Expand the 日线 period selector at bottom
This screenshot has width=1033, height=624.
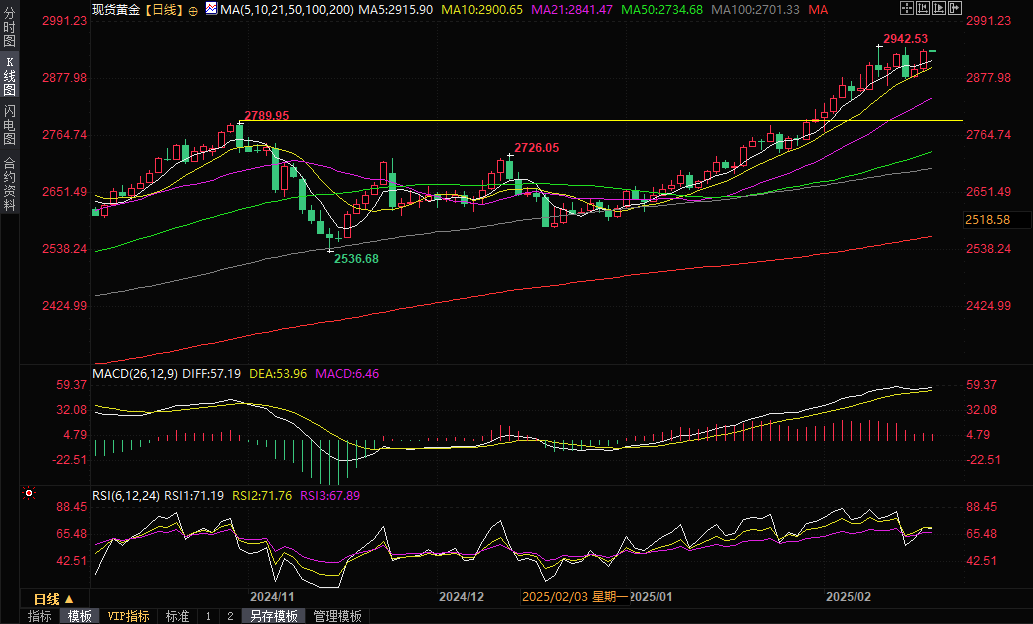pos(53,597)
